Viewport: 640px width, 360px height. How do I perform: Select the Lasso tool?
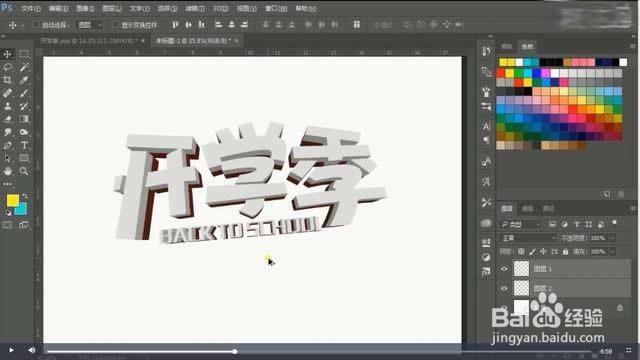[7, 67]
